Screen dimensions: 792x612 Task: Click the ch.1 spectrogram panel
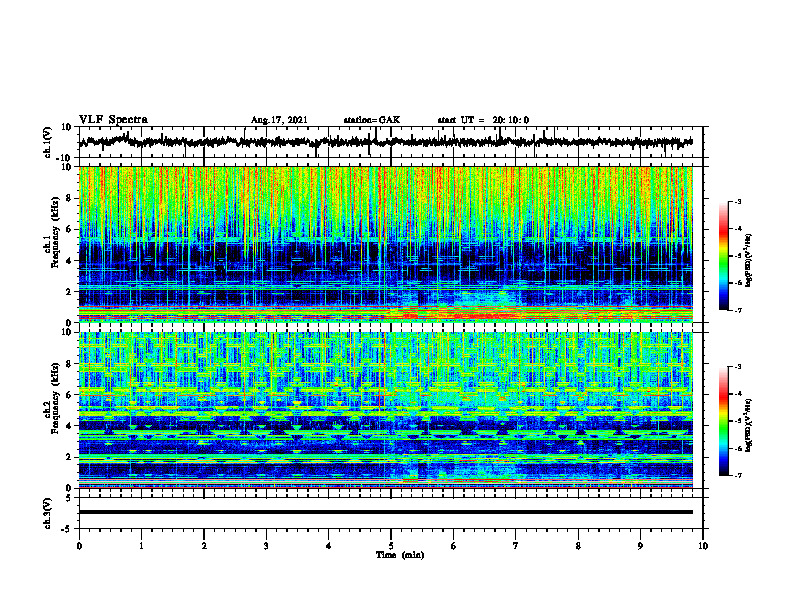(386, 244)
